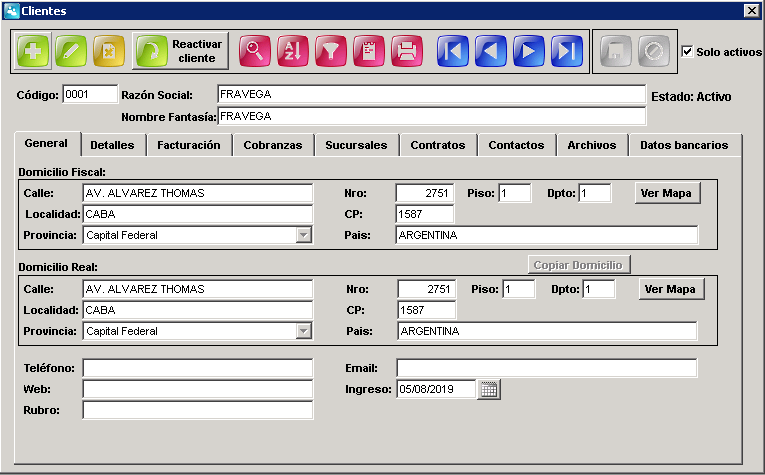Expand Provincia dropdown in Domicilio Fiscal

[x=303, y=235]
